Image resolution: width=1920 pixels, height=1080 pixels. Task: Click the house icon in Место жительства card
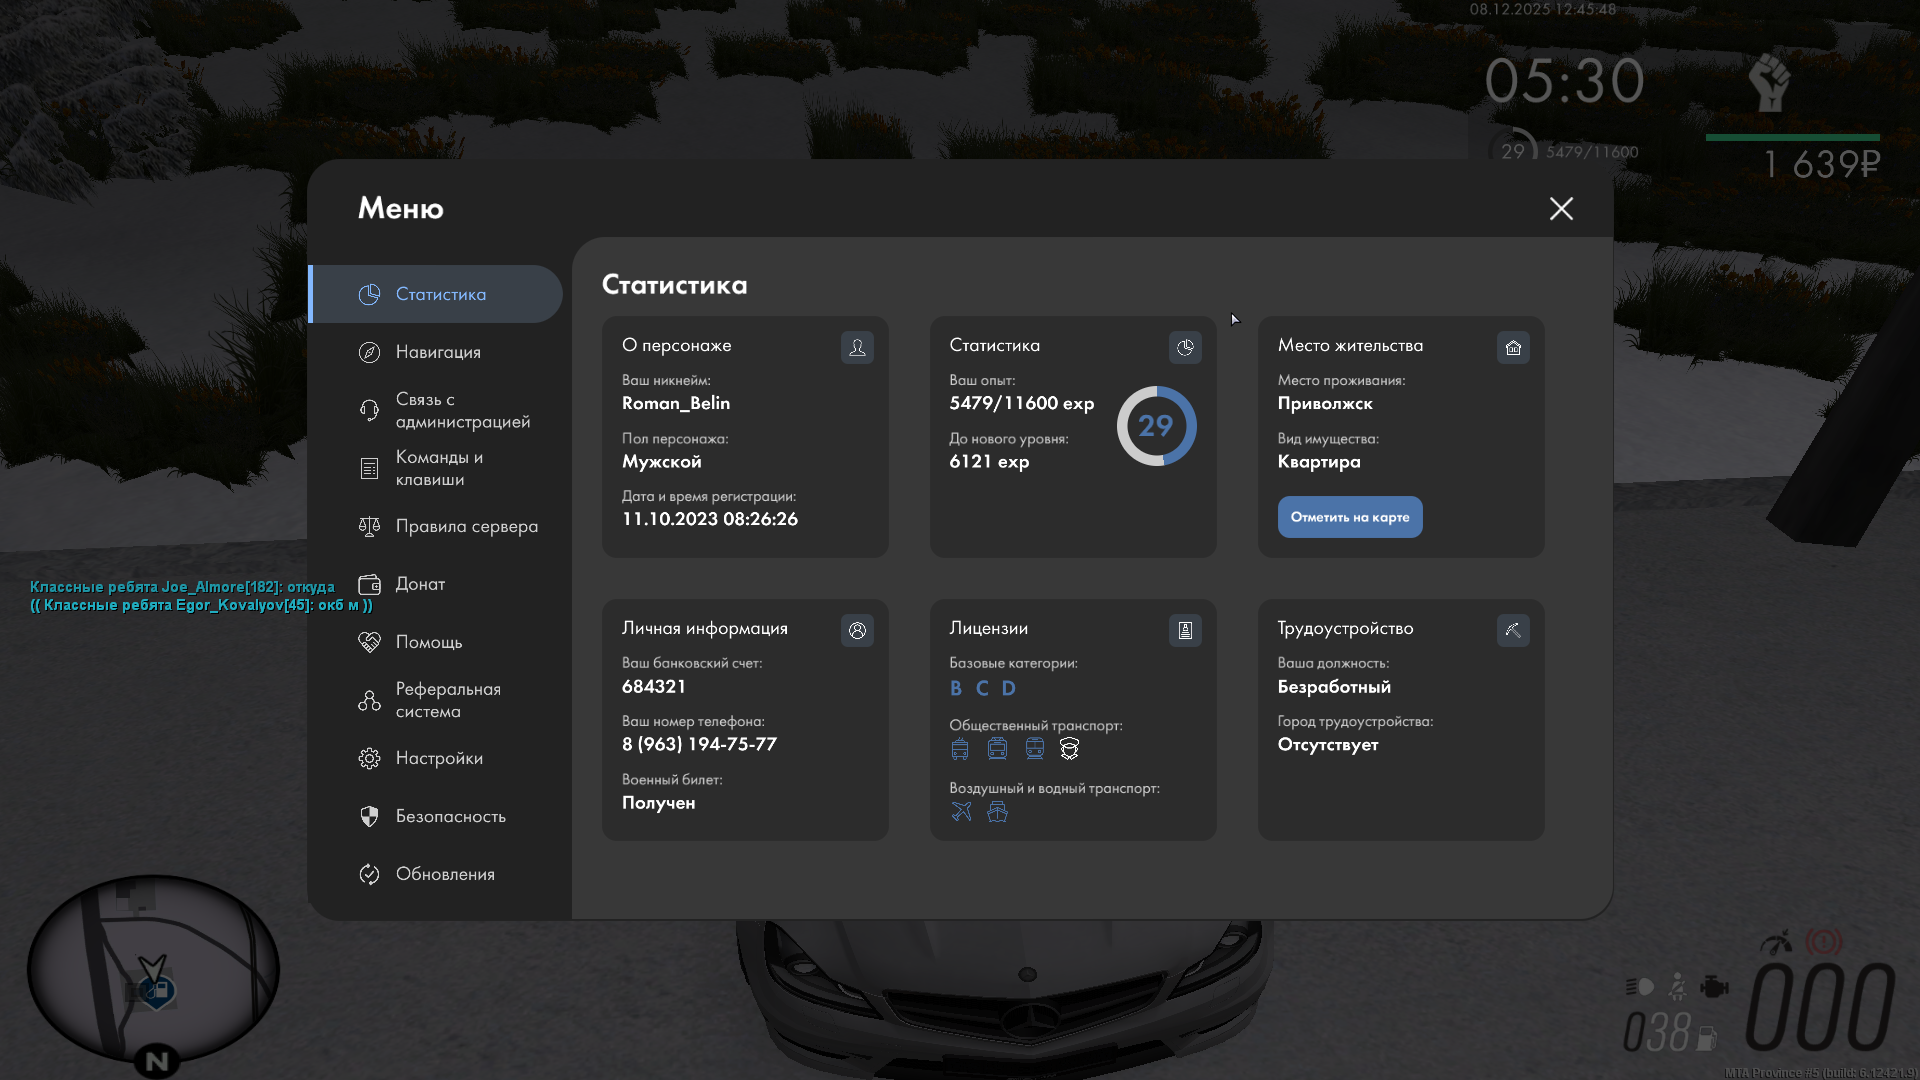pos(1513,347)
